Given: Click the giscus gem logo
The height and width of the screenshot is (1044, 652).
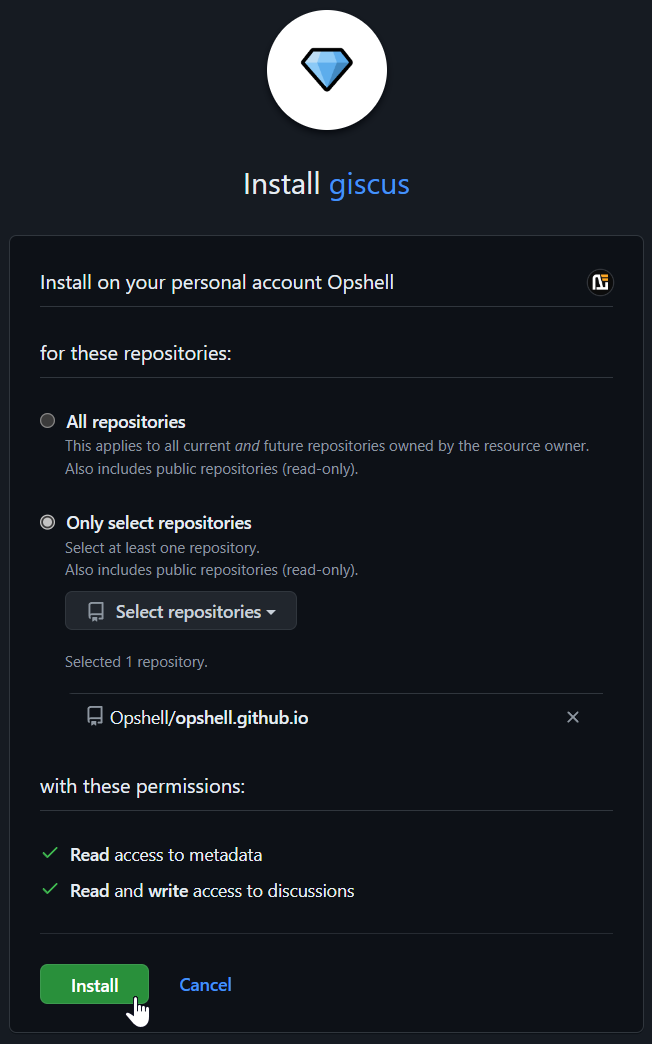Looking at the screenshot, I should (327, 70).
